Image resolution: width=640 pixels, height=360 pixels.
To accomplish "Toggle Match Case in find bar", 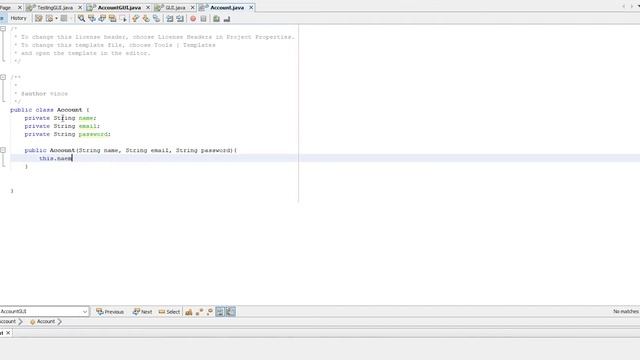I will pyautogui.click(x=189, y=312).
